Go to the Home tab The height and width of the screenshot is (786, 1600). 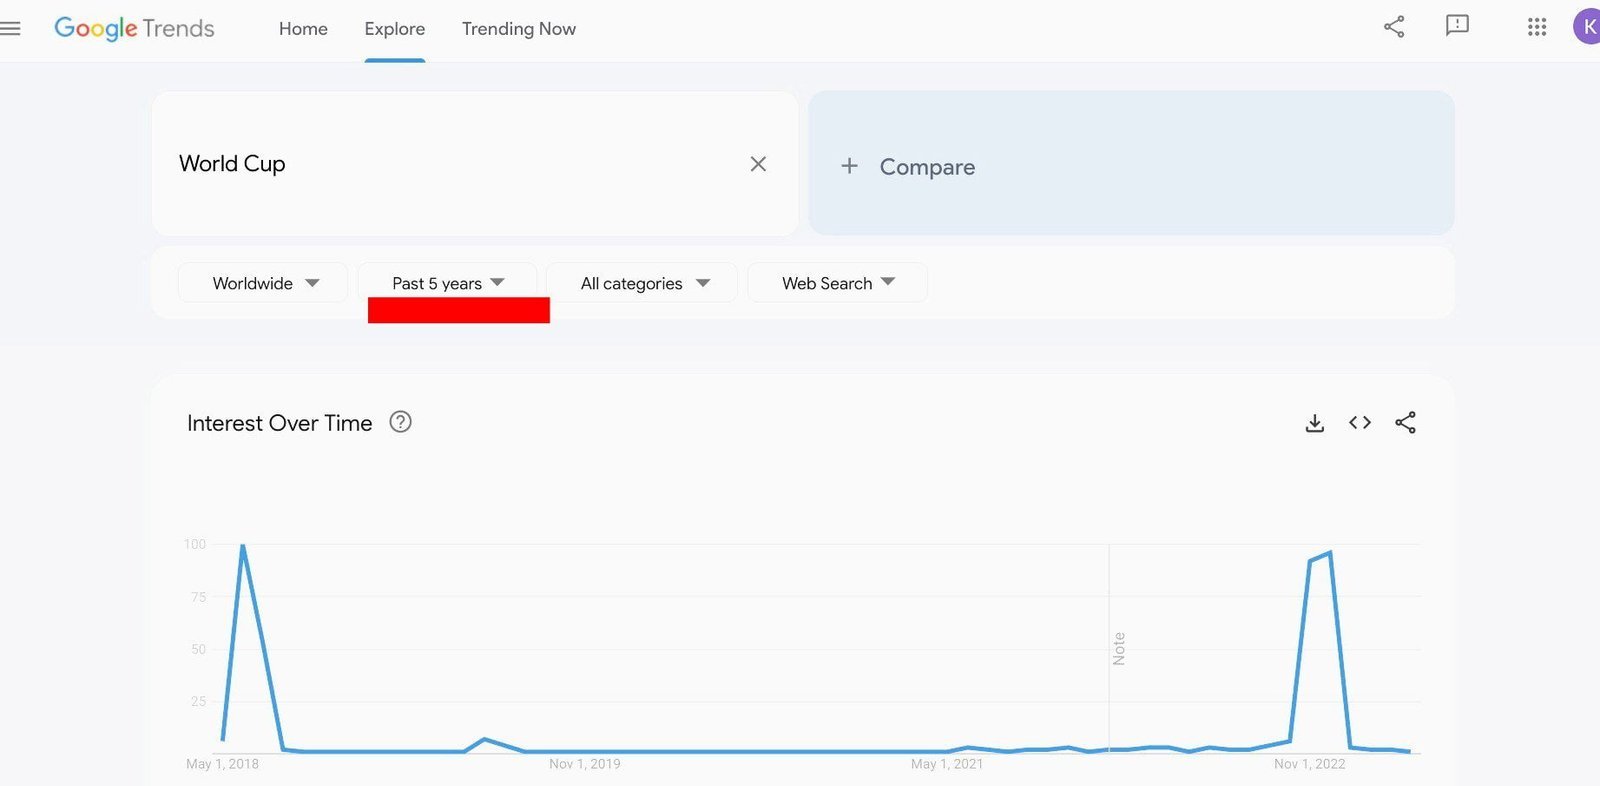(303, 29)
